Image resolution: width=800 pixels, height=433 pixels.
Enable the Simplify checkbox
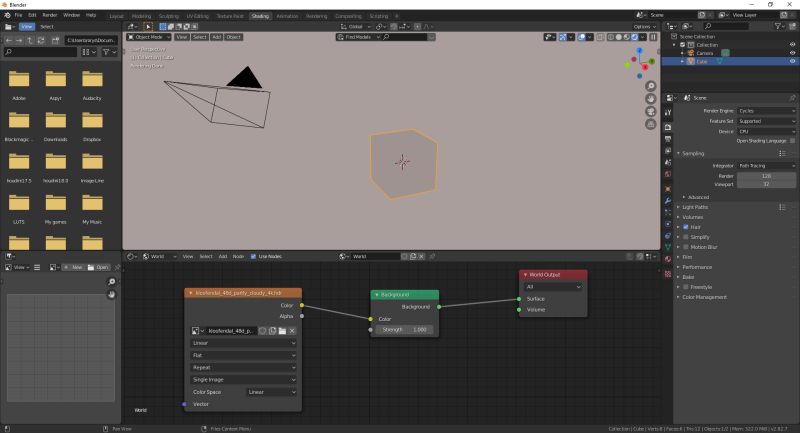pyautogui.click(x=686, y=237)
